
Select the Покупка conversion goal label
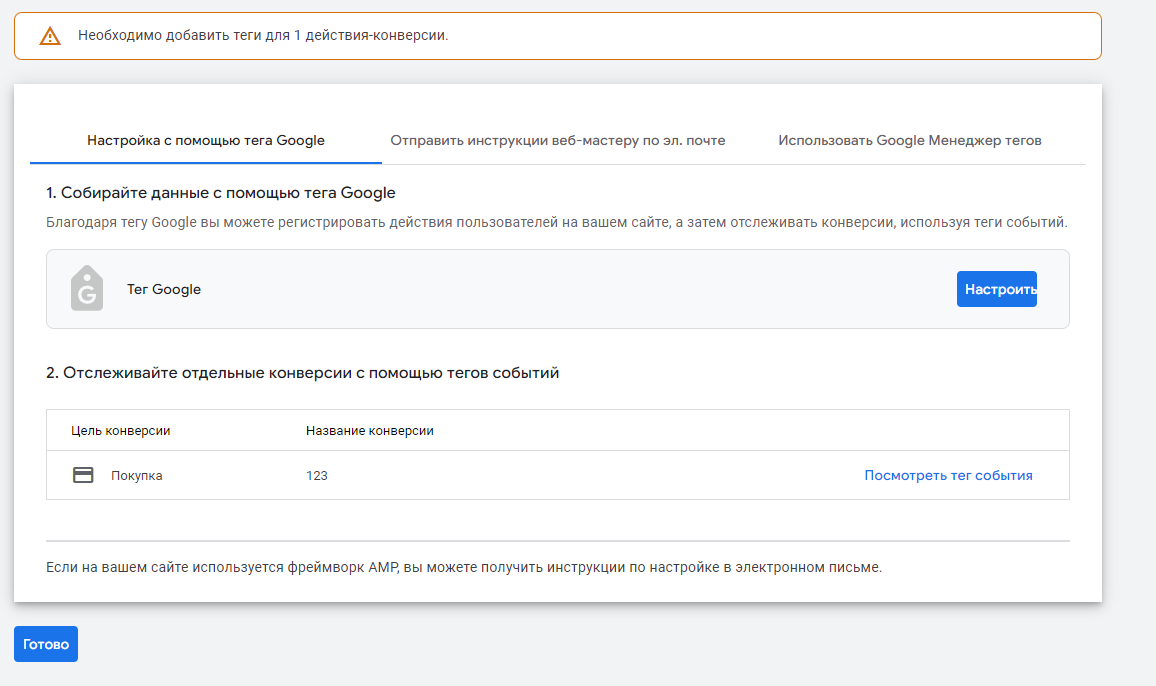(137, 476)
